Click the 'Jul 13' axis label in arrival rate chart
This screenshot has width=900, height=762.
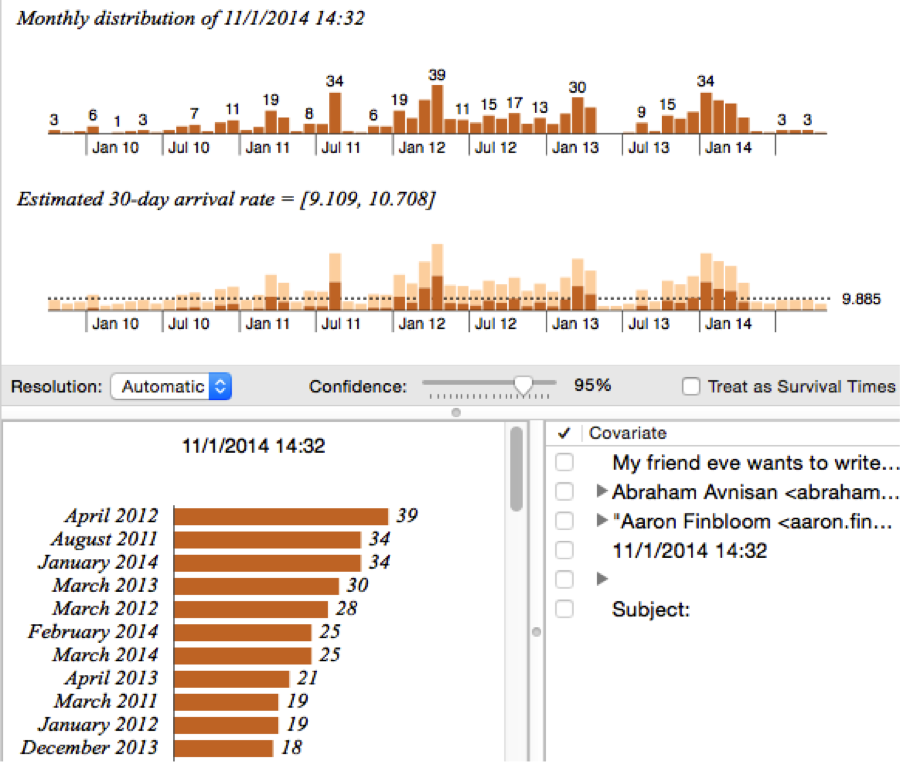pyautogui.click(x=649, y=324)
